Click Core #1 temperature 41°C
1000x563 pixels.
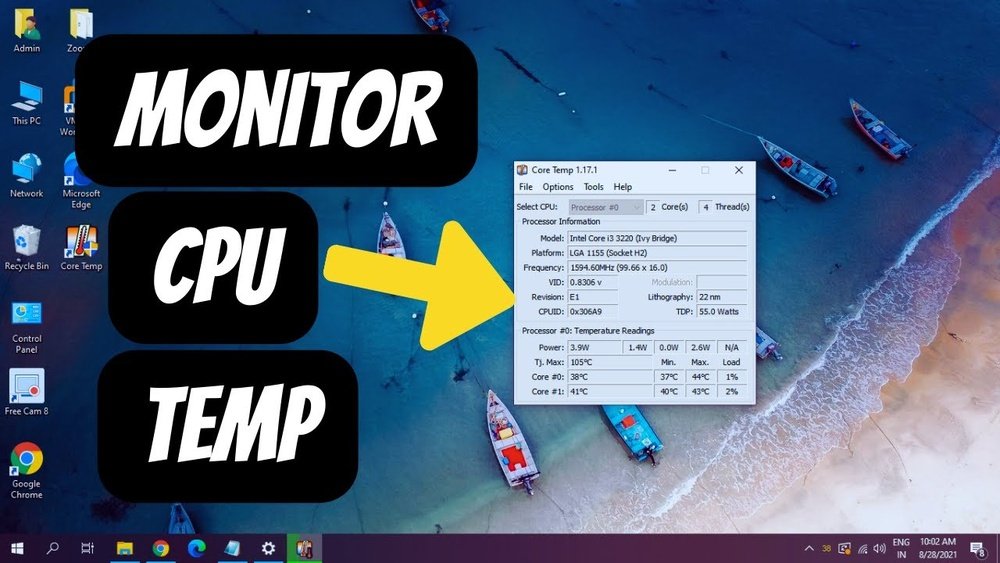click(x=610, y=391)
